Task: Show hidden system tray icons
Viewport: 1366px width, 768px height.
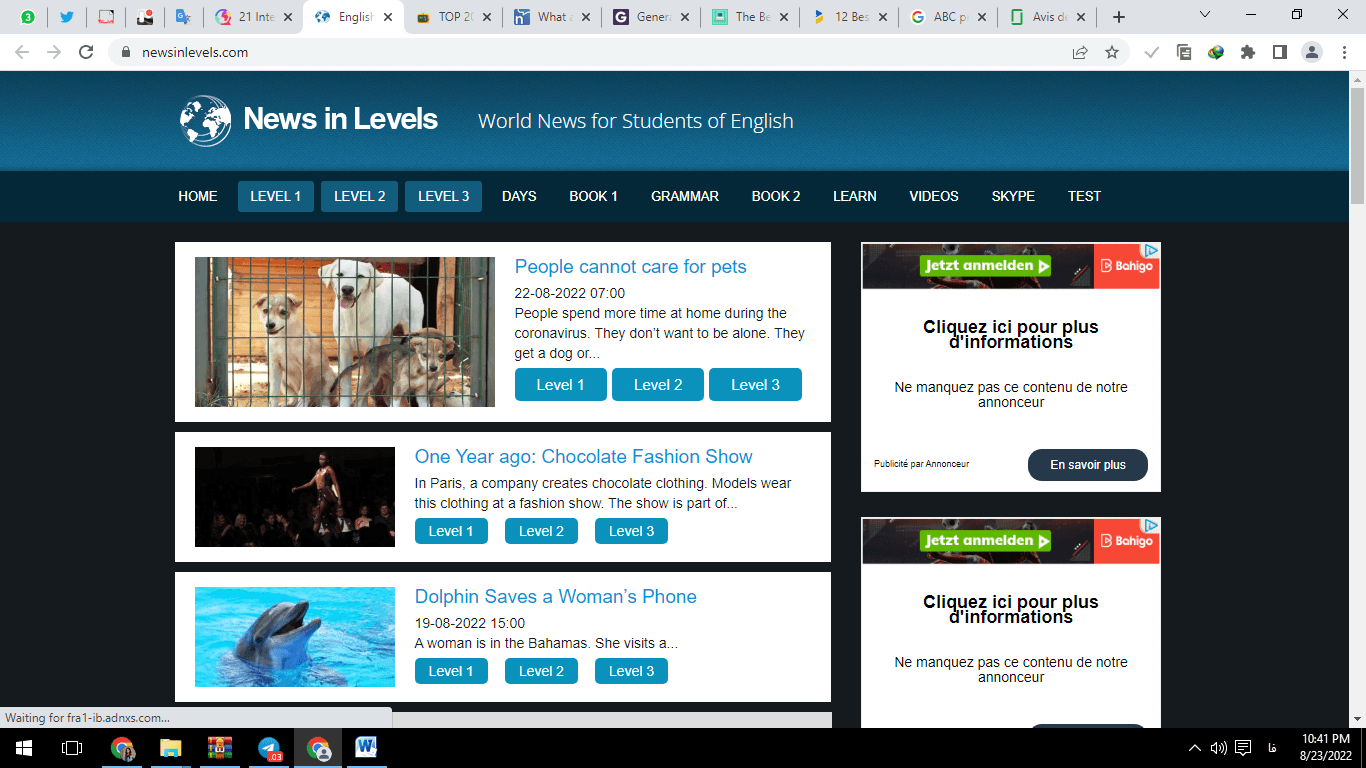Action: pos(1194,748)
